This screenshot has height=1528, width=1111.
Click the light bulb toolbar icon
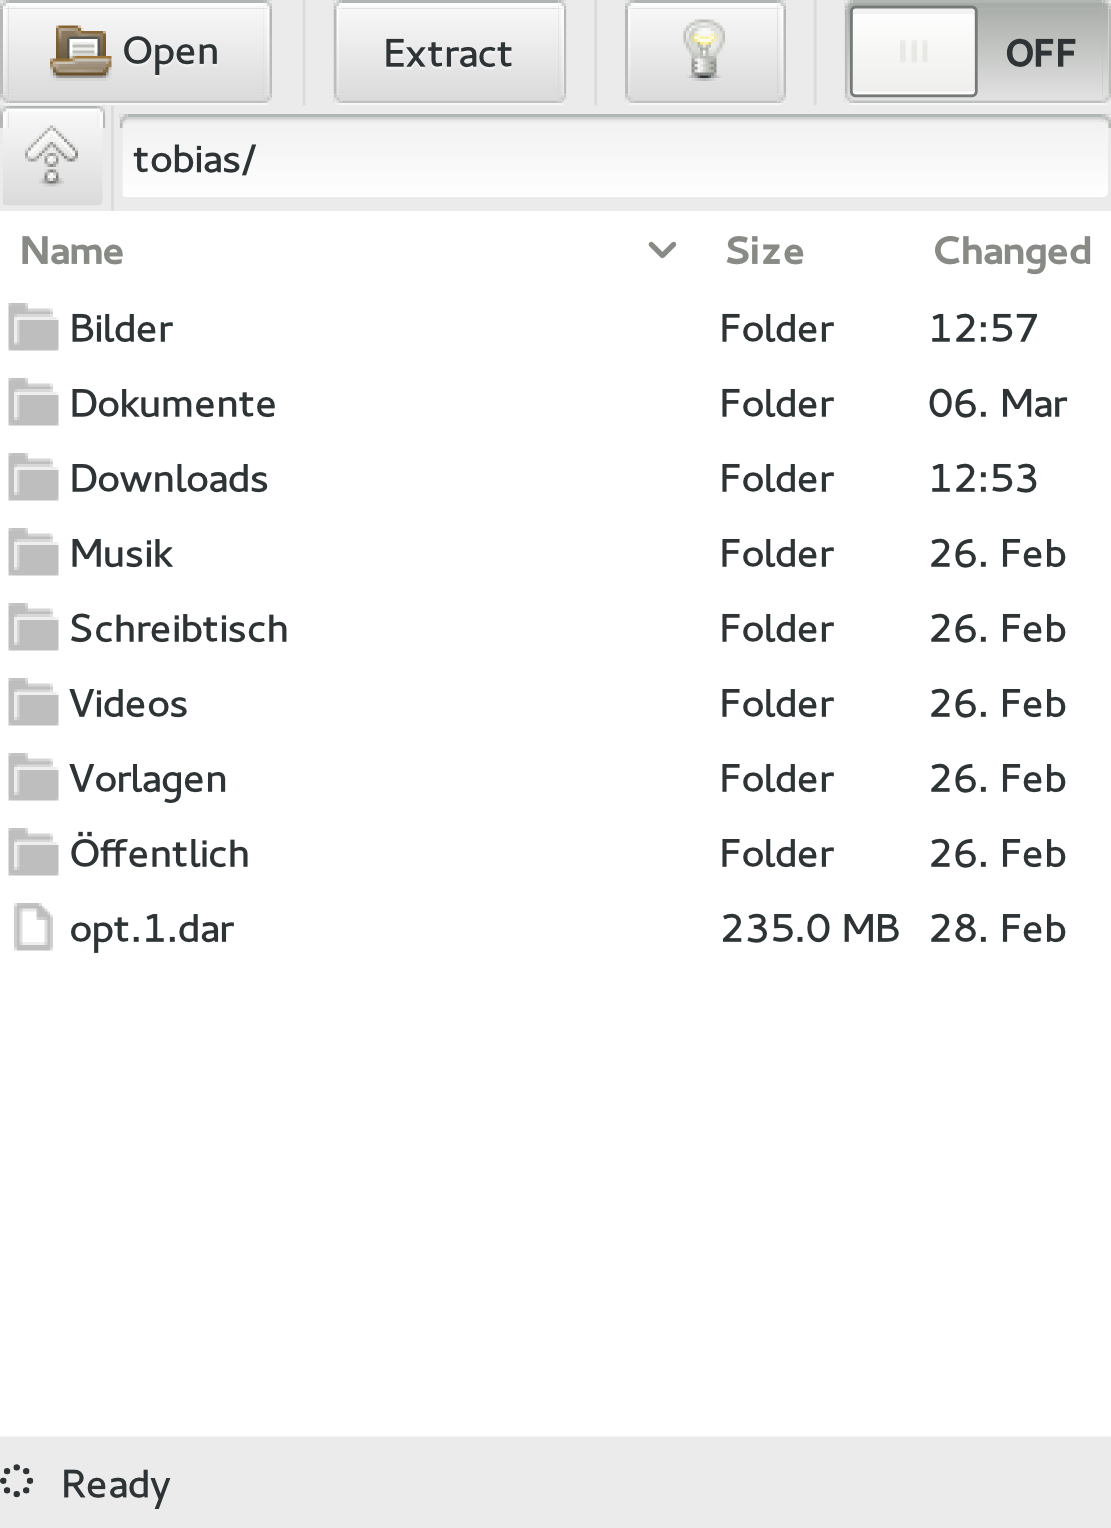pyautogui.click(x=705, y=52)
